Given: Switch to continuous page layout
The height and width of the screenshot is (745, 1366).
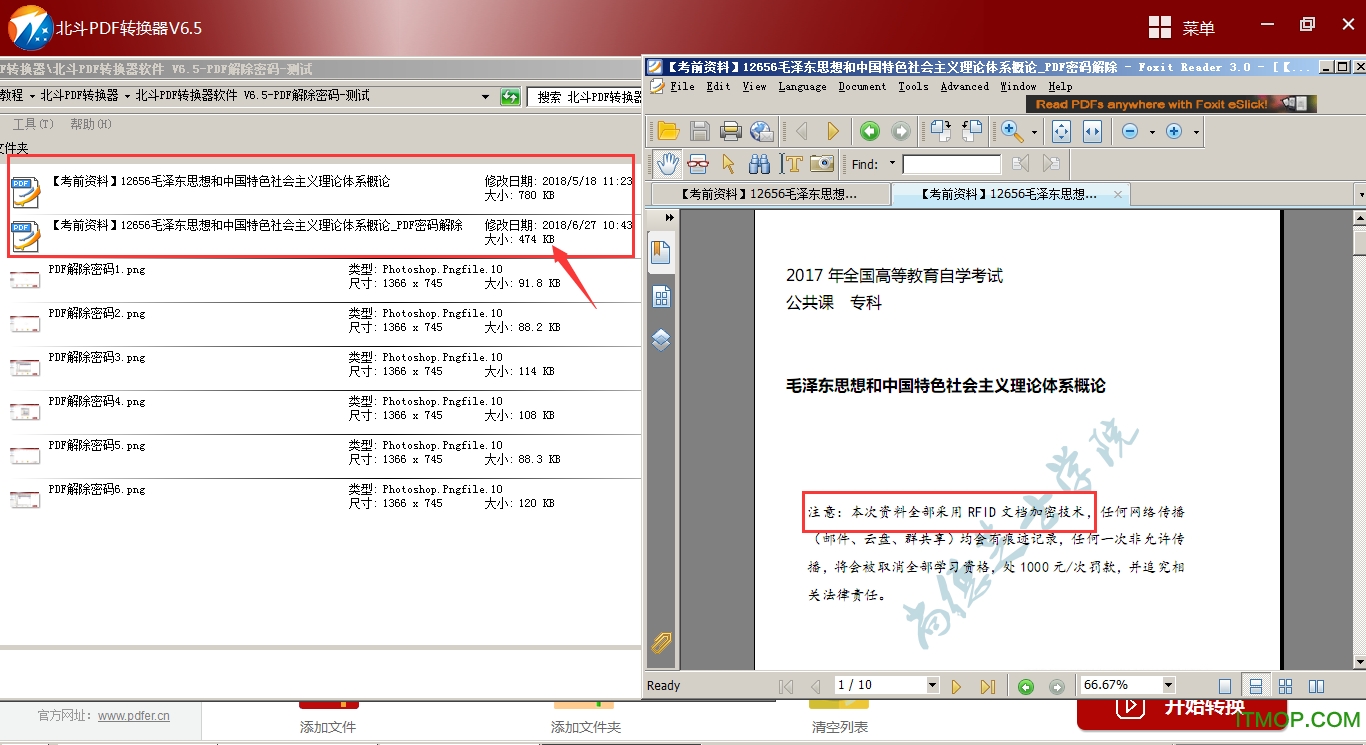Looking at the screenshot, I should coord(1255,686).
